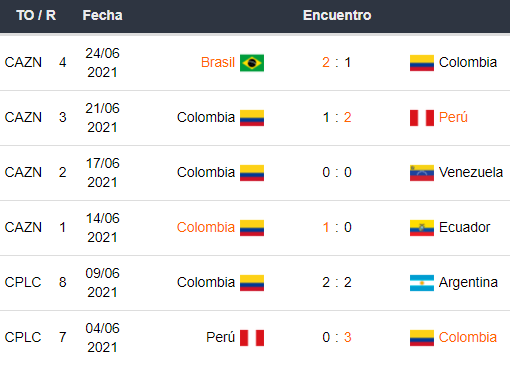The image size is (510, 368).
Task: Click the 2 : 1 score result
Action: pyautogui.click(x=337, y=62)
